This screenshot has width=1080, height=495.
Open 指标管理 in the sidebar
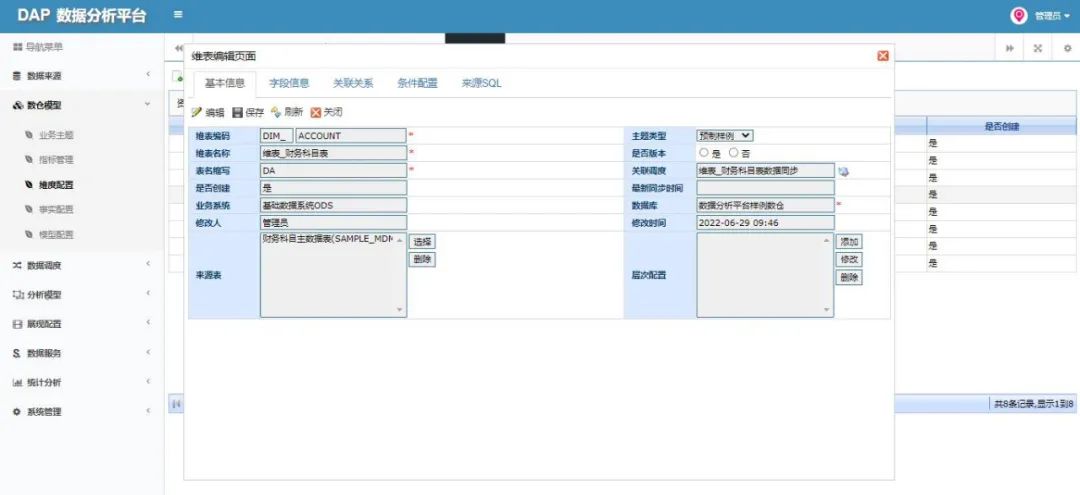click(x=56, y=160)
